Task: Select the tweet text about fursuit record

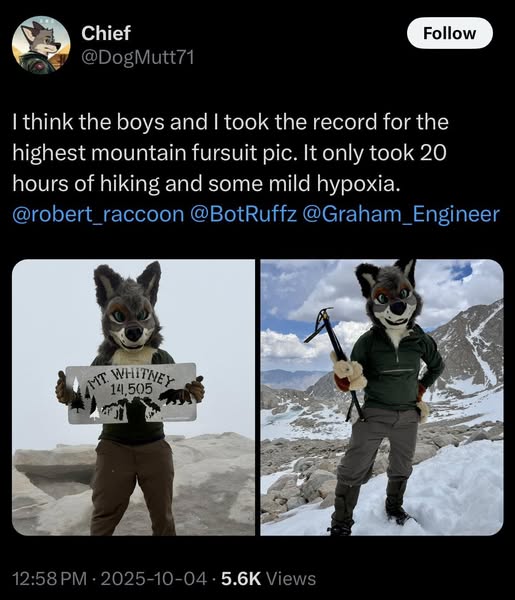Action: pyautogui.click(x=230, y=153)
